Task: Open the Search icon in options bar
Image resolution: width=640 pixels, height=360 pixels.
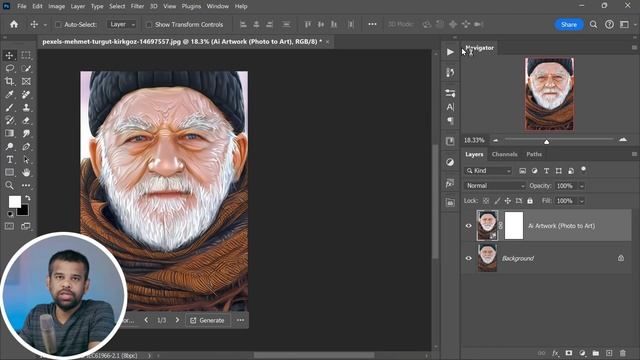Action: point(593,24)
